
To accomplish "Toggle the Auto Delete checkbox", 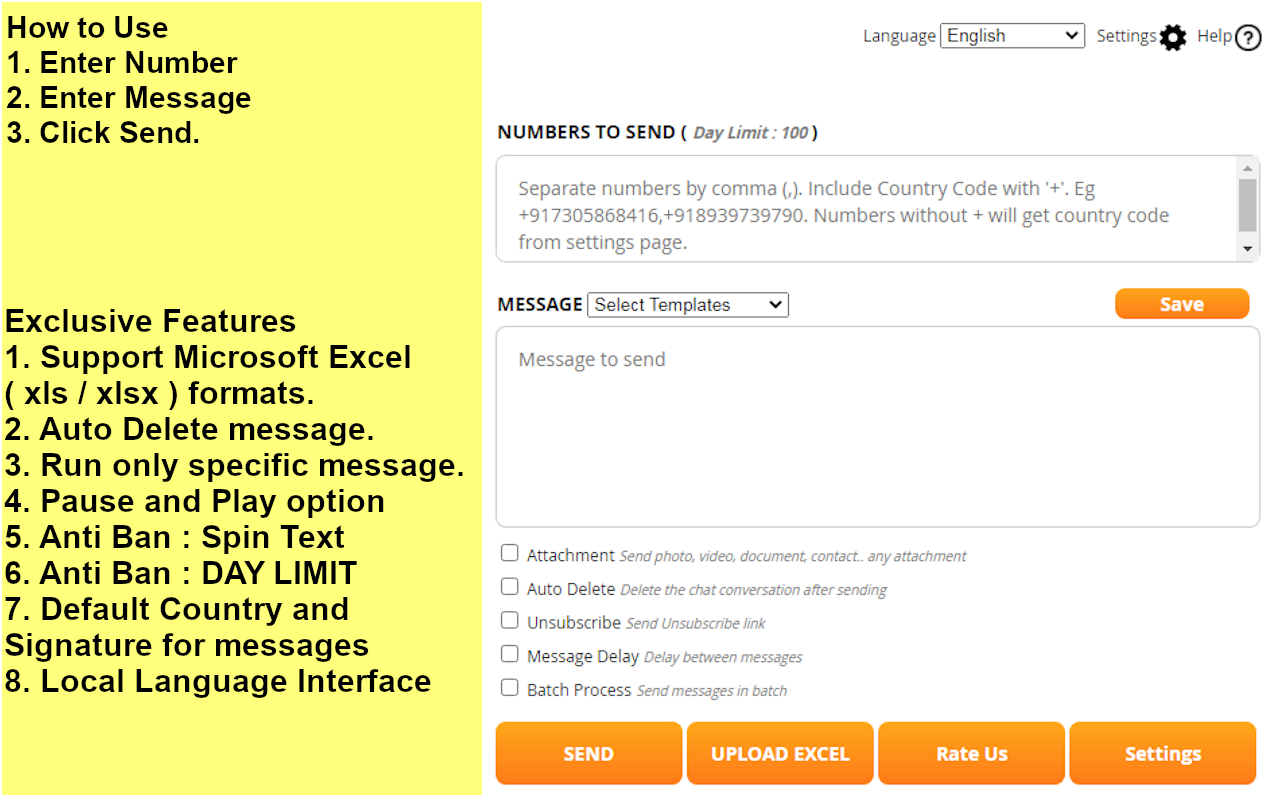I will (x=510, y=587).
